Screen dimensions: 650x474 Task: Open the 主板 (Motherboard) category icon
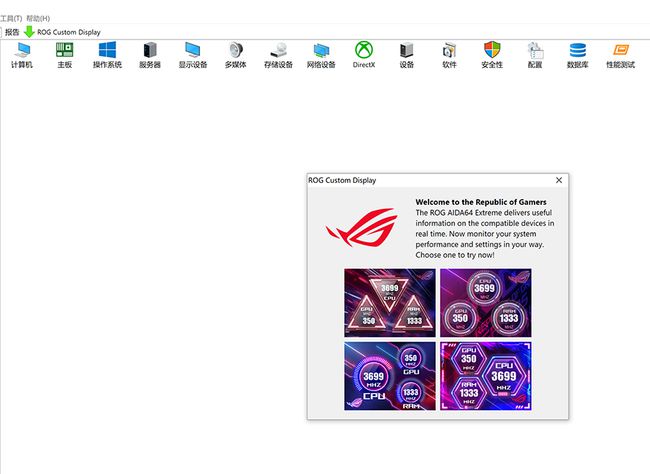pos(65,55)
